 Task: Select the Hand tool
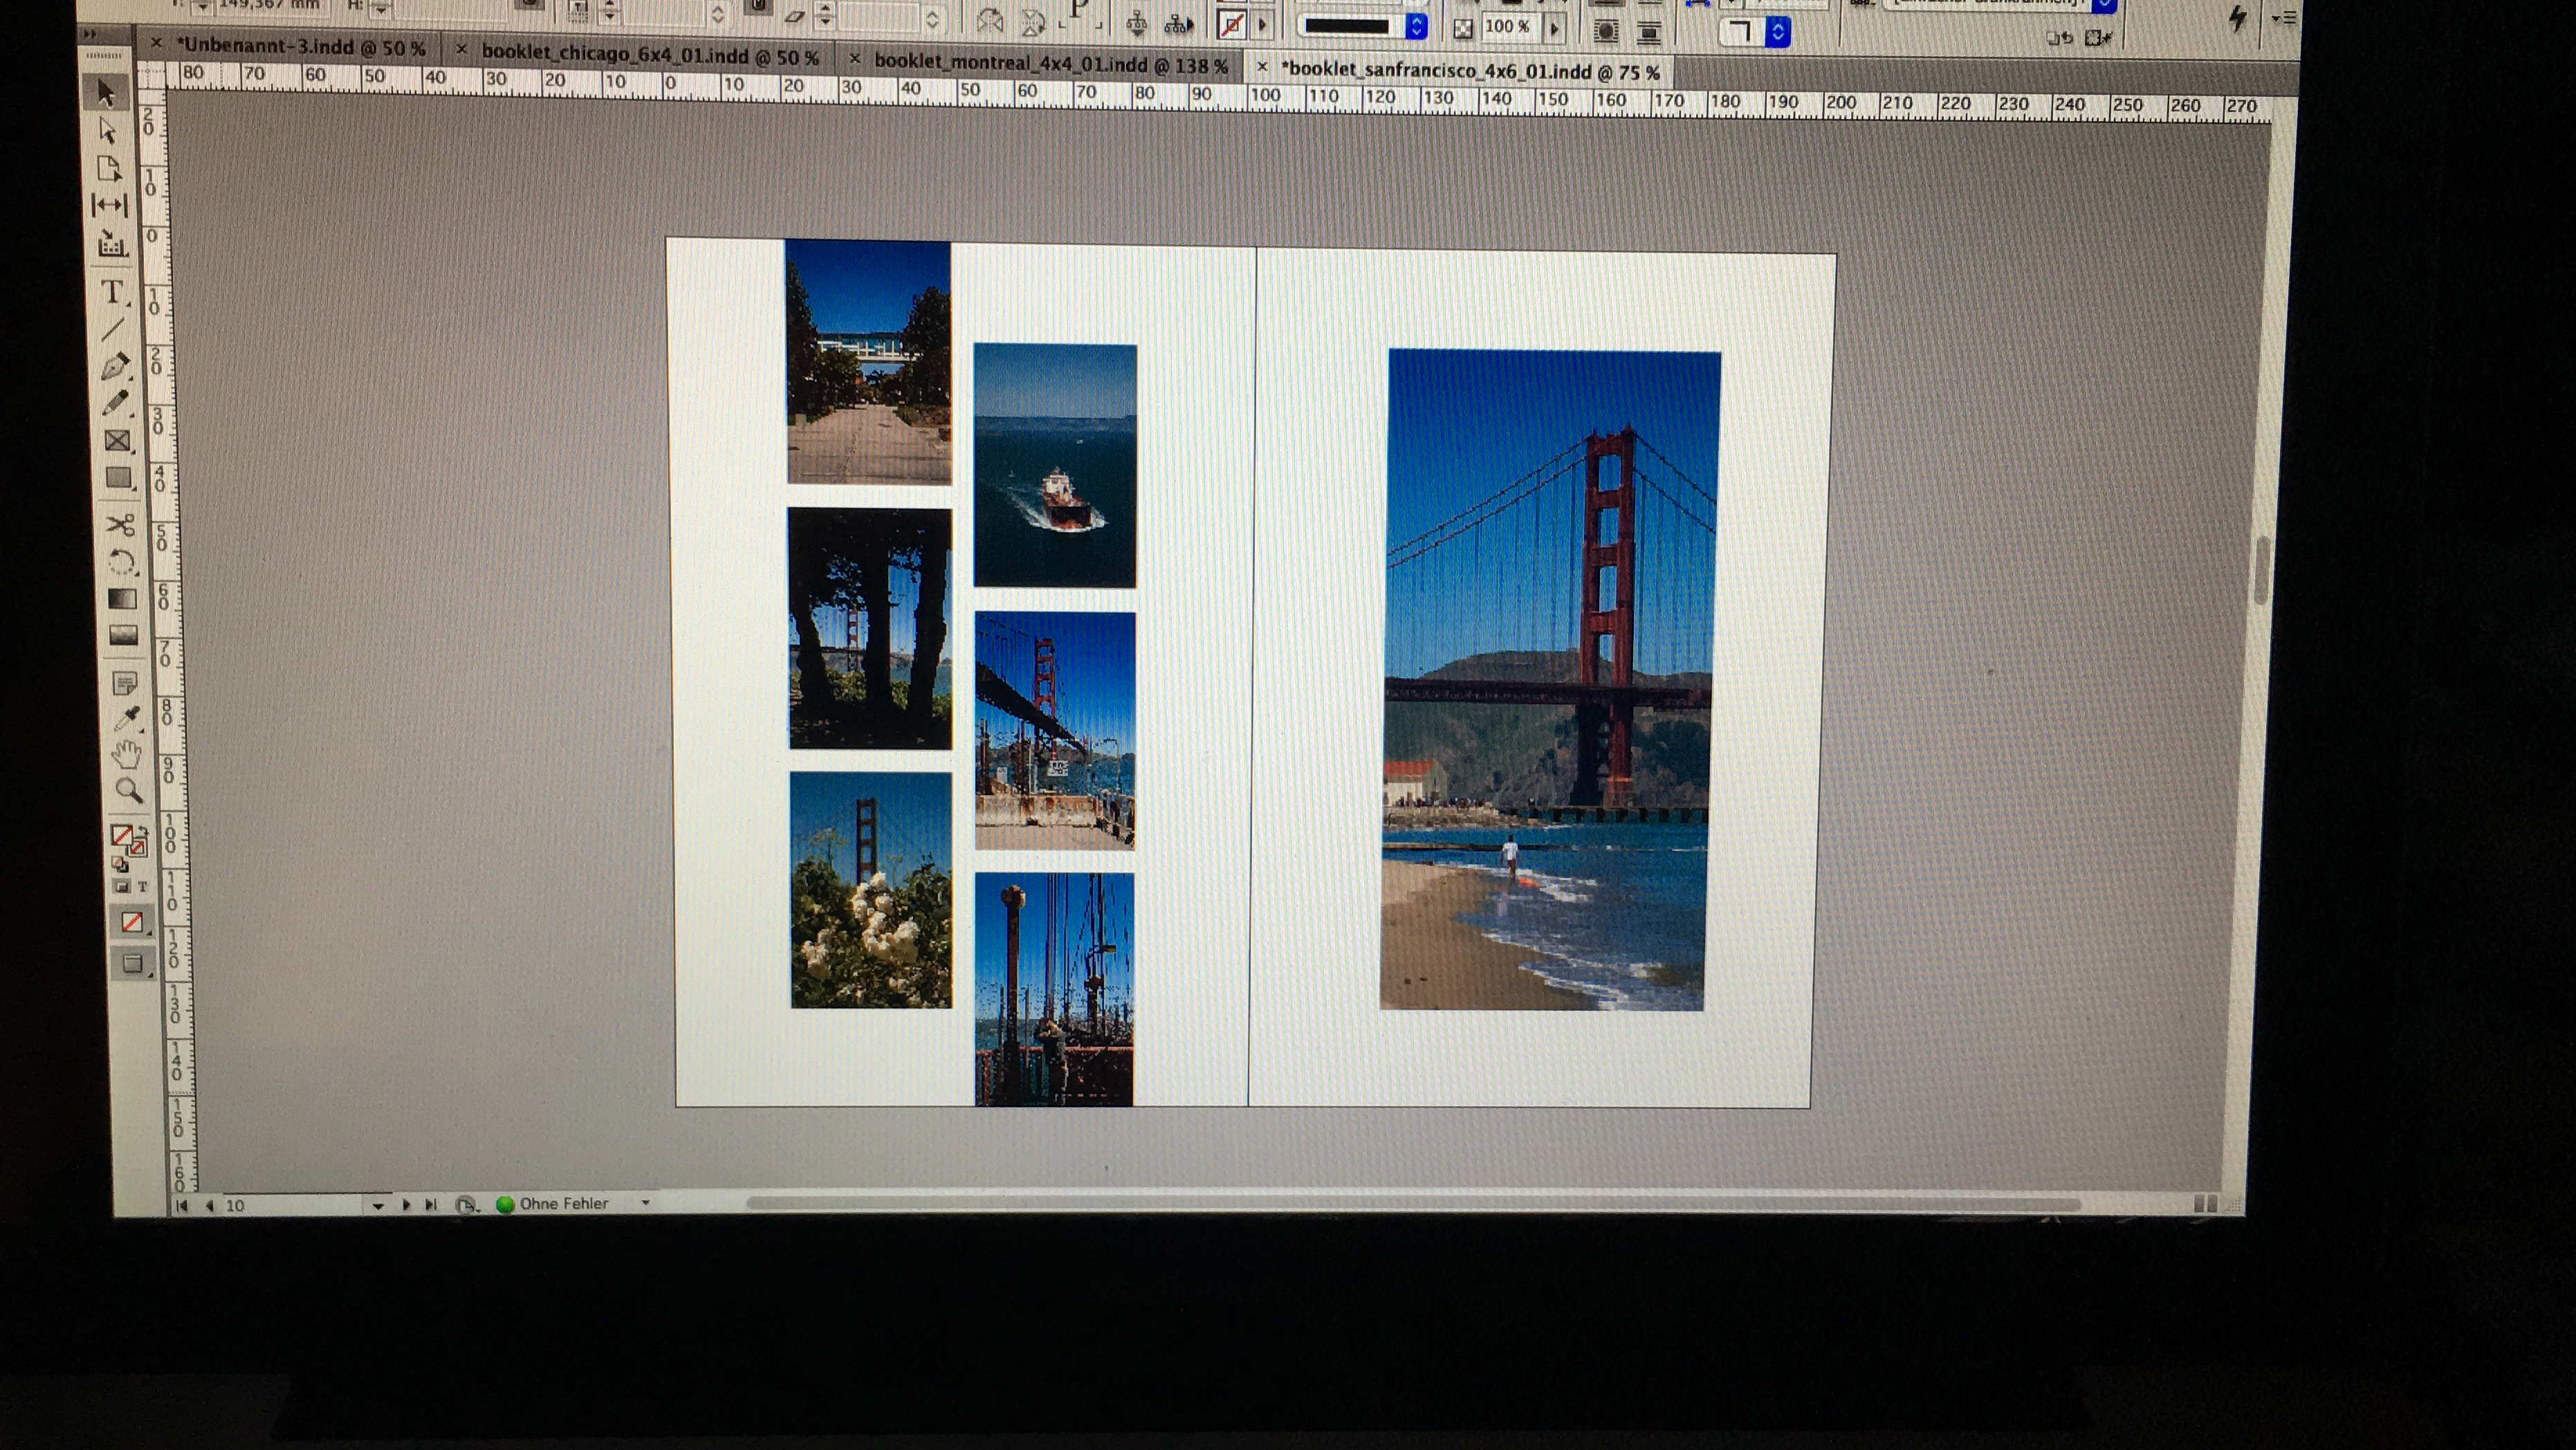126,755
